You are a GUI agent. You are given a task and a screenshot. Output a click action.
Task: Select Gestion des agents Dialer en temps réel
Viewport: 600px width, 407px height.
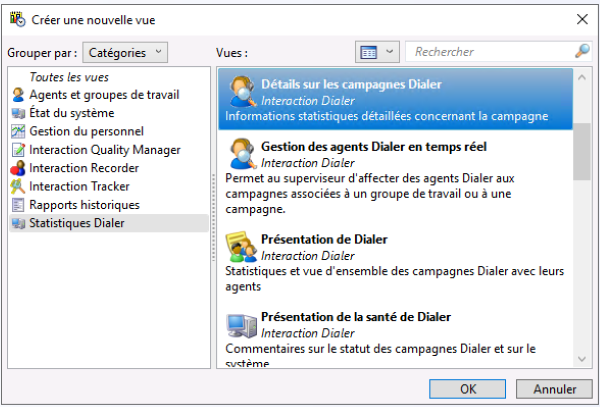point(374,147)
